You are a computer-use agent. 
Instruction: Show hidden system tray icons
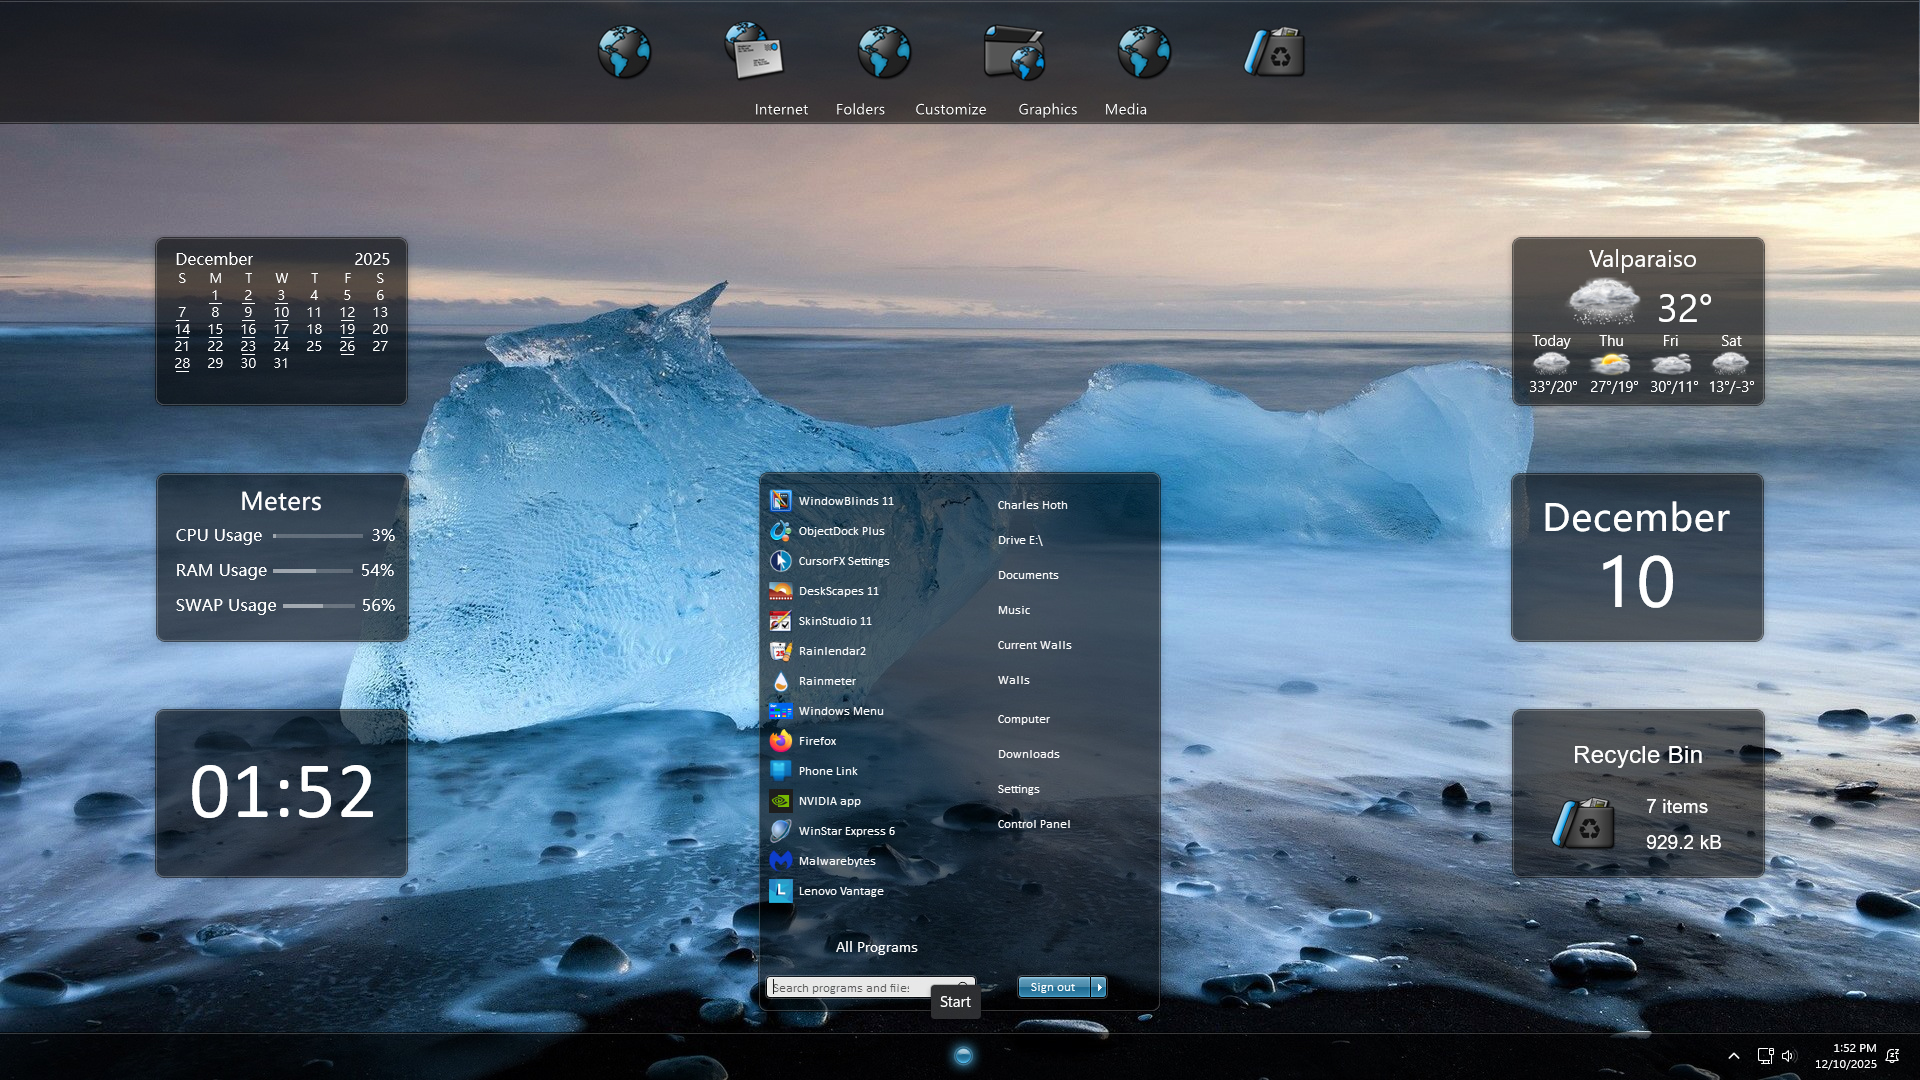(1734, 1056)
